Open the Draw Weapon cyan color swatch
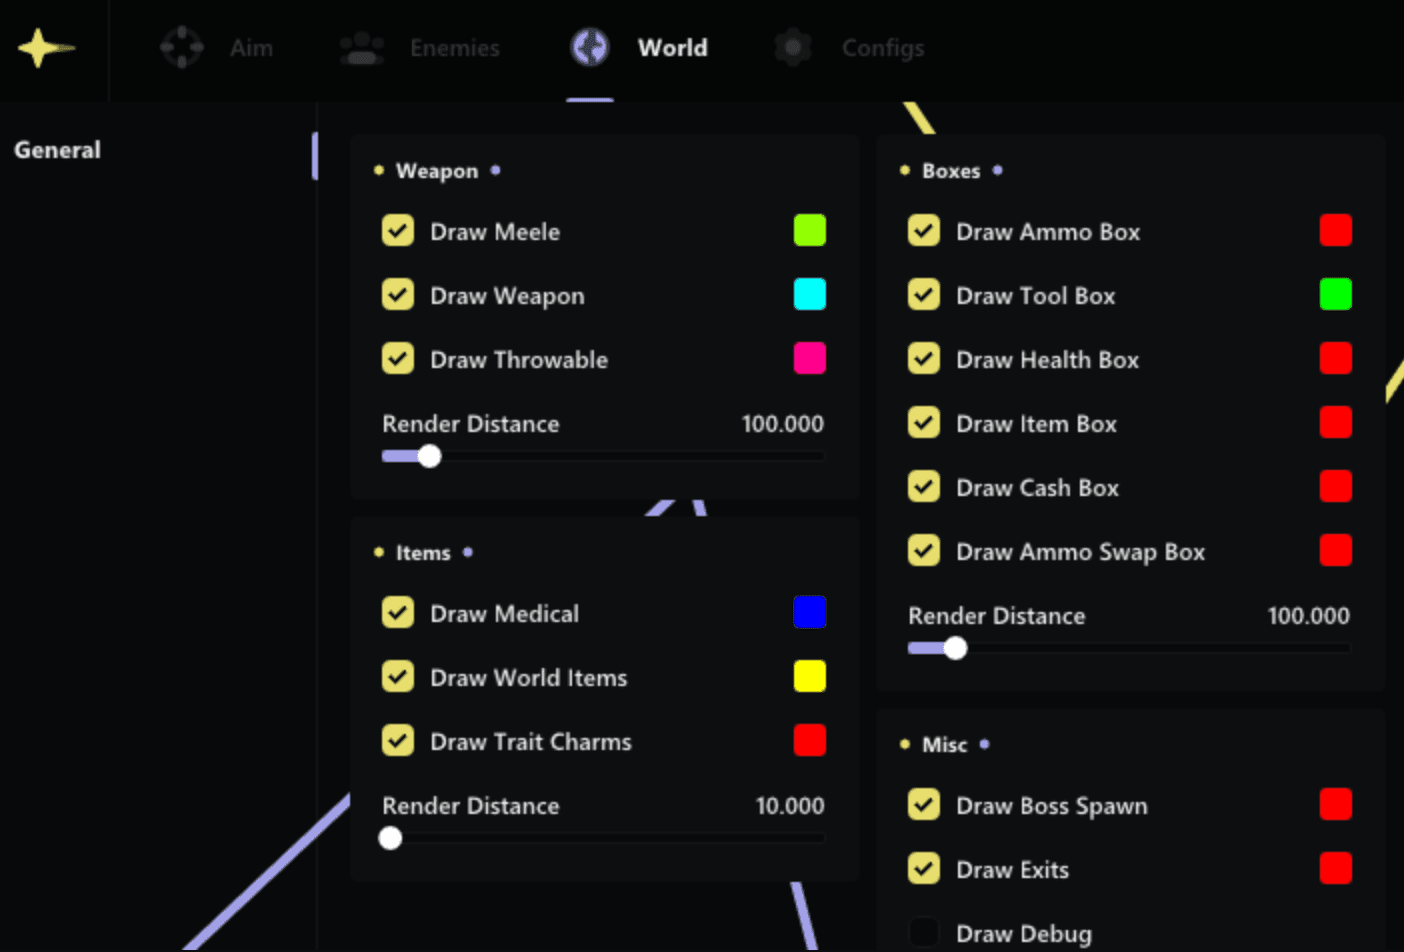Viewport: 1404px width, 952px height. tap(809, 295)
